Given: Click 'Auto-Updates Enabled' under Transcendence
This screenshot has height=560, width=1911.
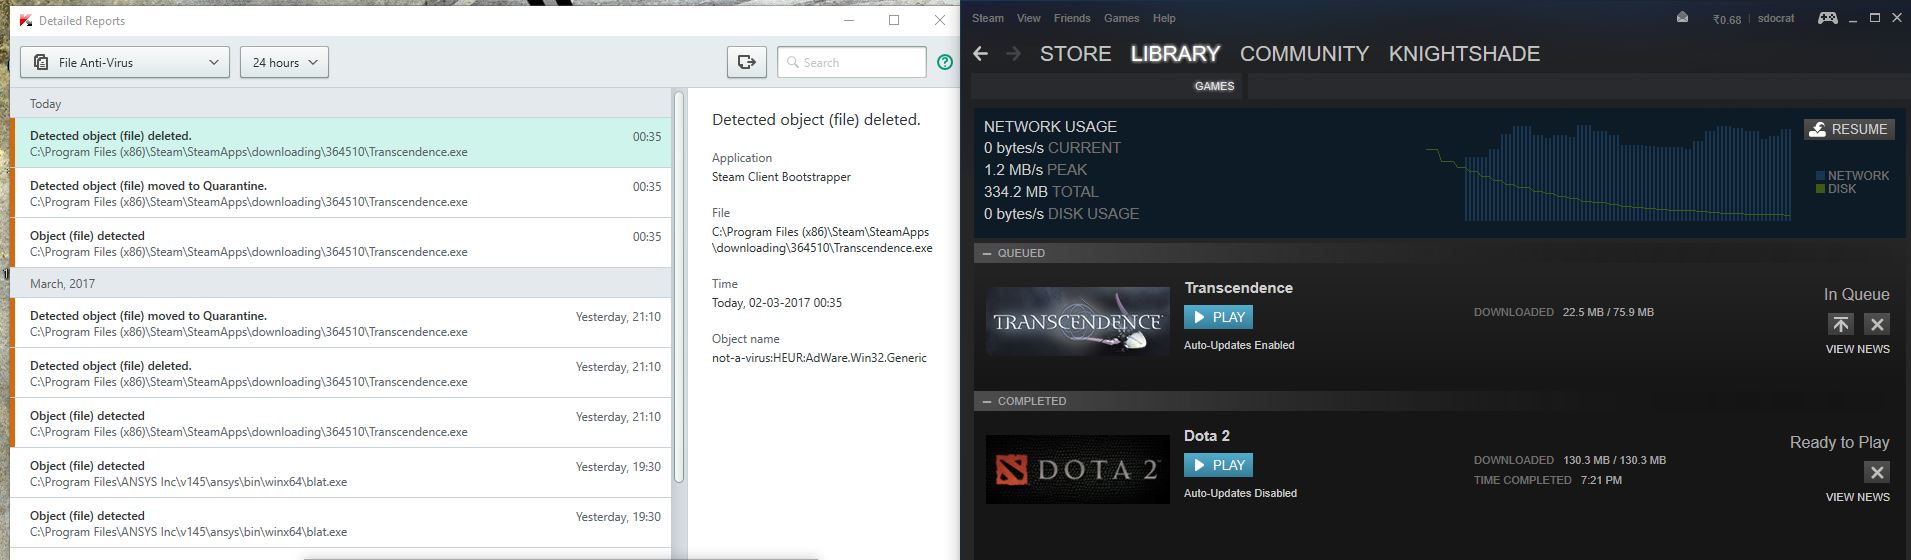Looking at the screenshot, I should [1239, 345].
